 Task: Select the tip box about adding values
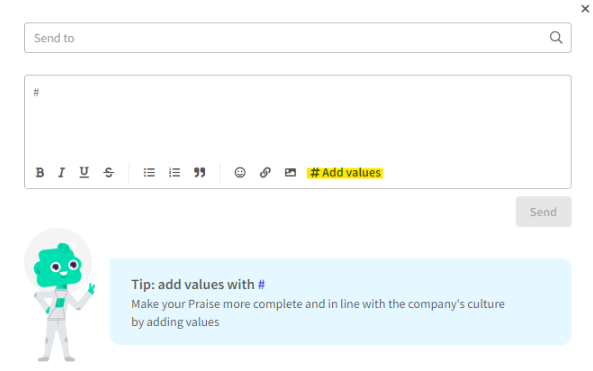click(340, 302)
